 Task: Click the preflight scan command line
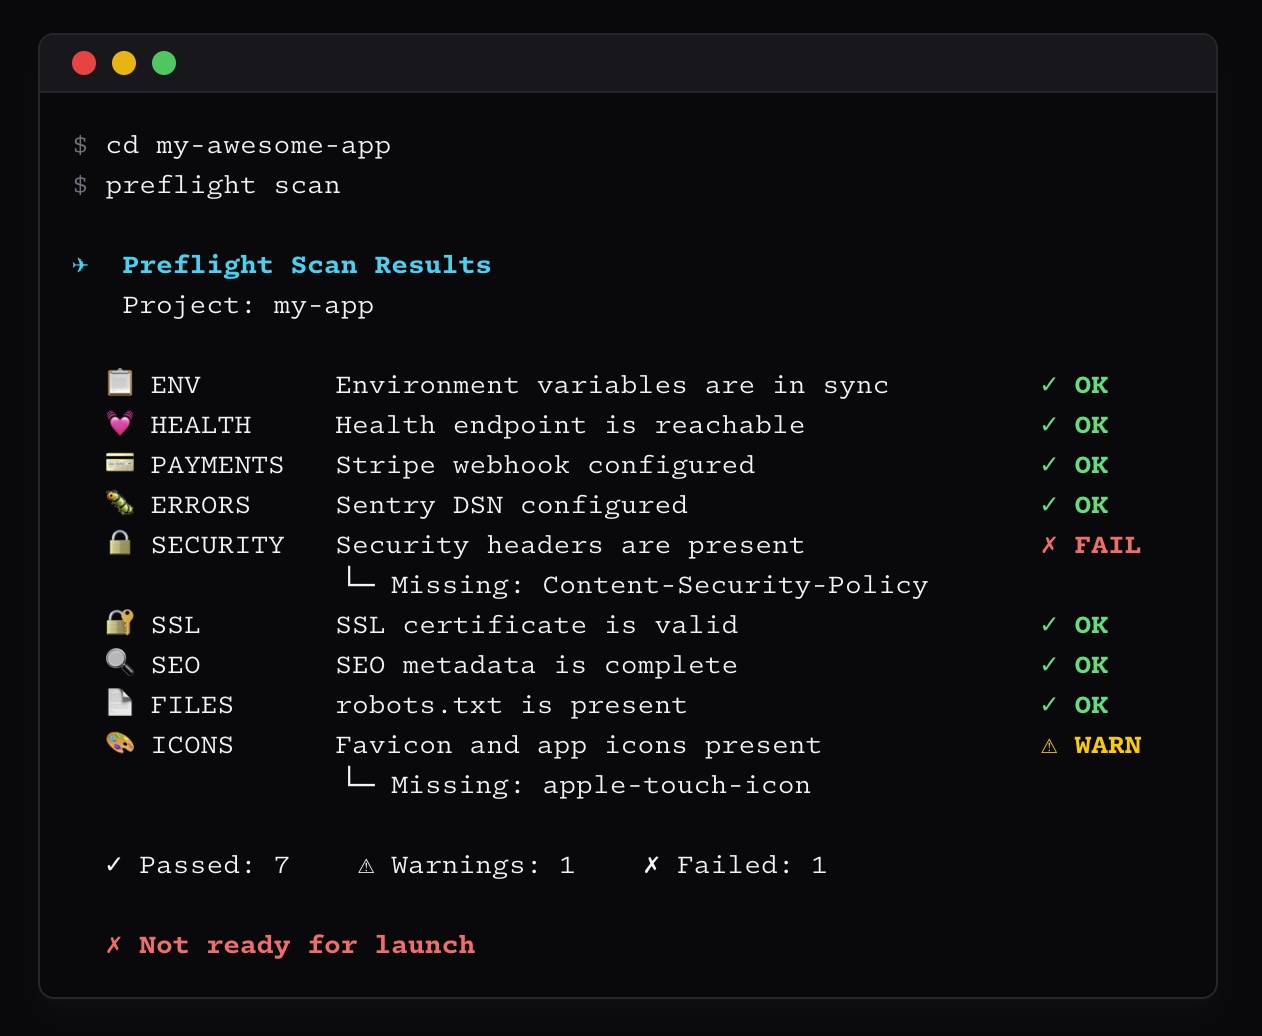(223, 185)
